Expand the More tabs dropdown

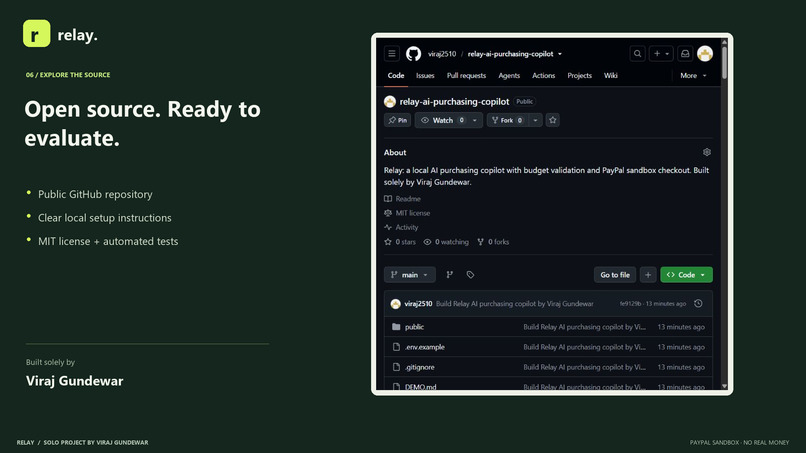pos(693,76)
